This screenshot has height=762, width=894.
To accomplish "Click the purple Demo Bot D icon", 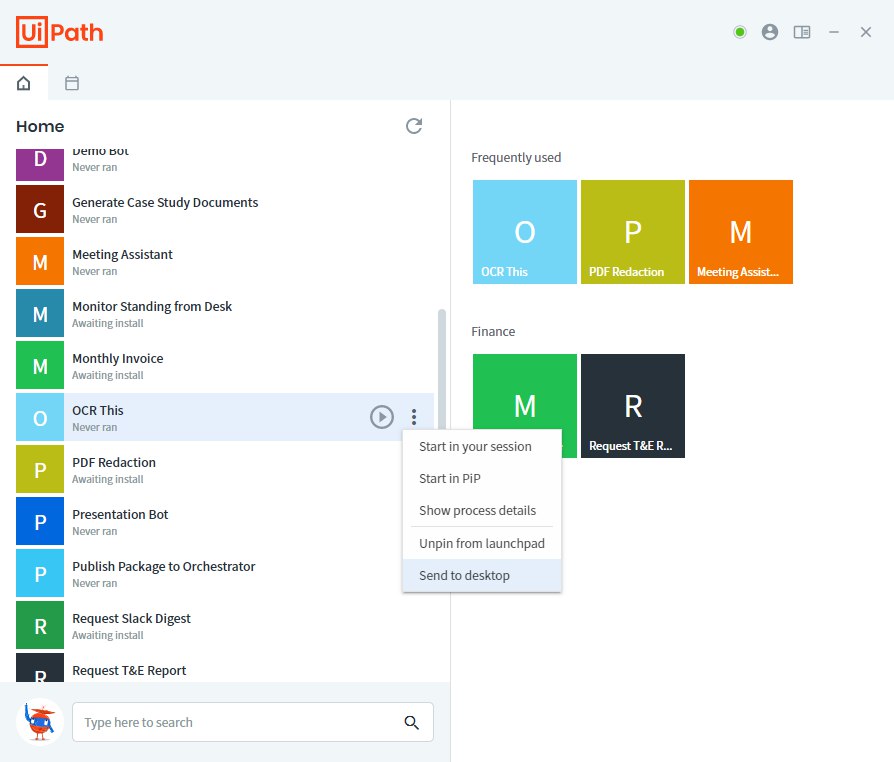I will coord(40,164).
